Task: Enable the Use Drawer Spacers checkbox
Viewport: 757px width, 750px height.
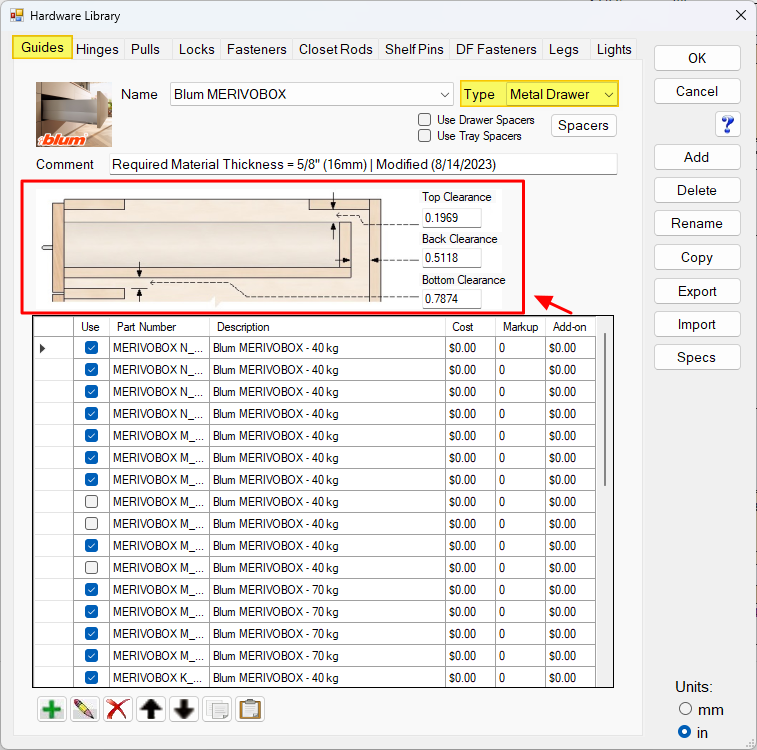Action: (x=425, y=120)
